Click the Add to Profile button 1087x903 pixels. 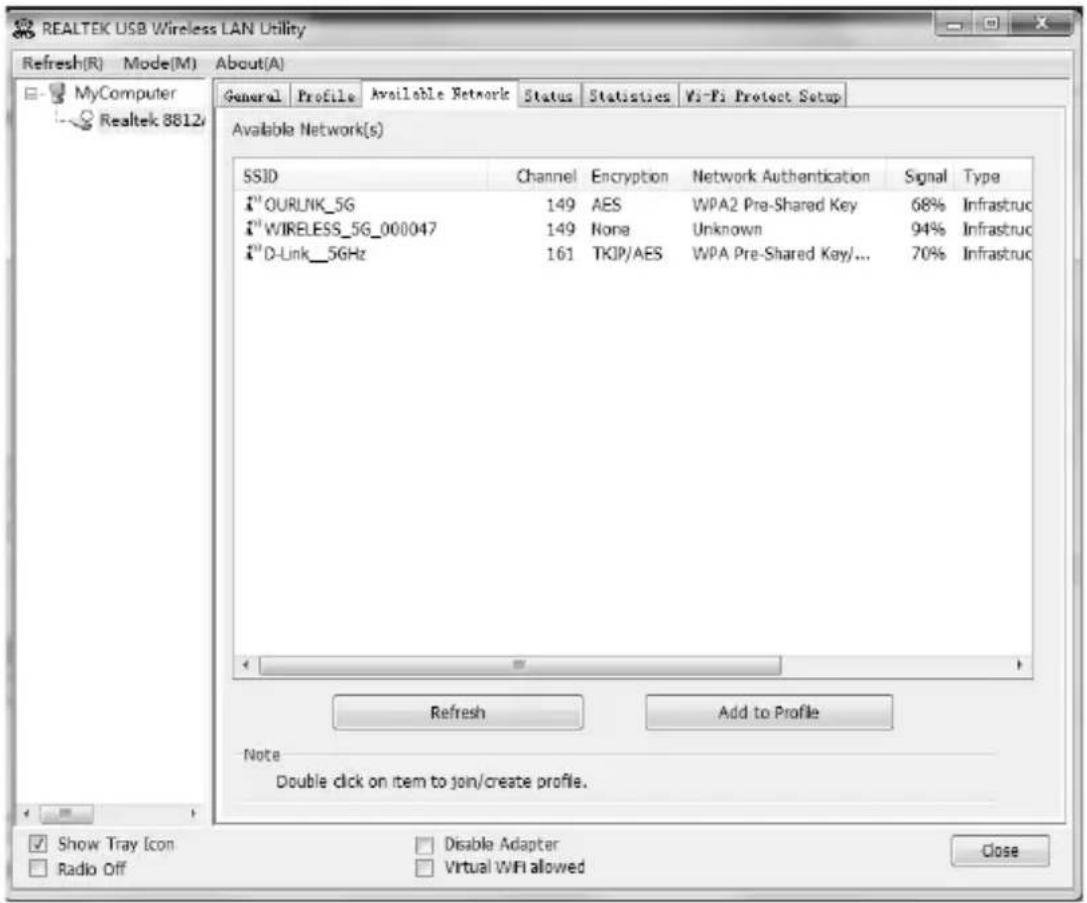tap(769, 712)
